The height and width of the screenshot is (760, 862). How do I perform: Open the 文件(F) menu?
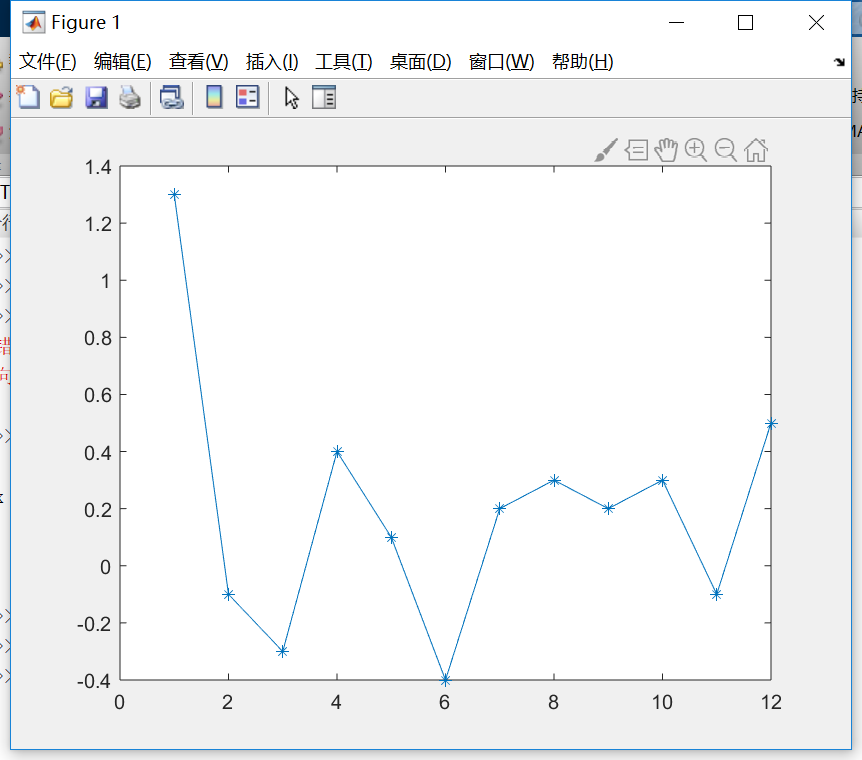48,62
